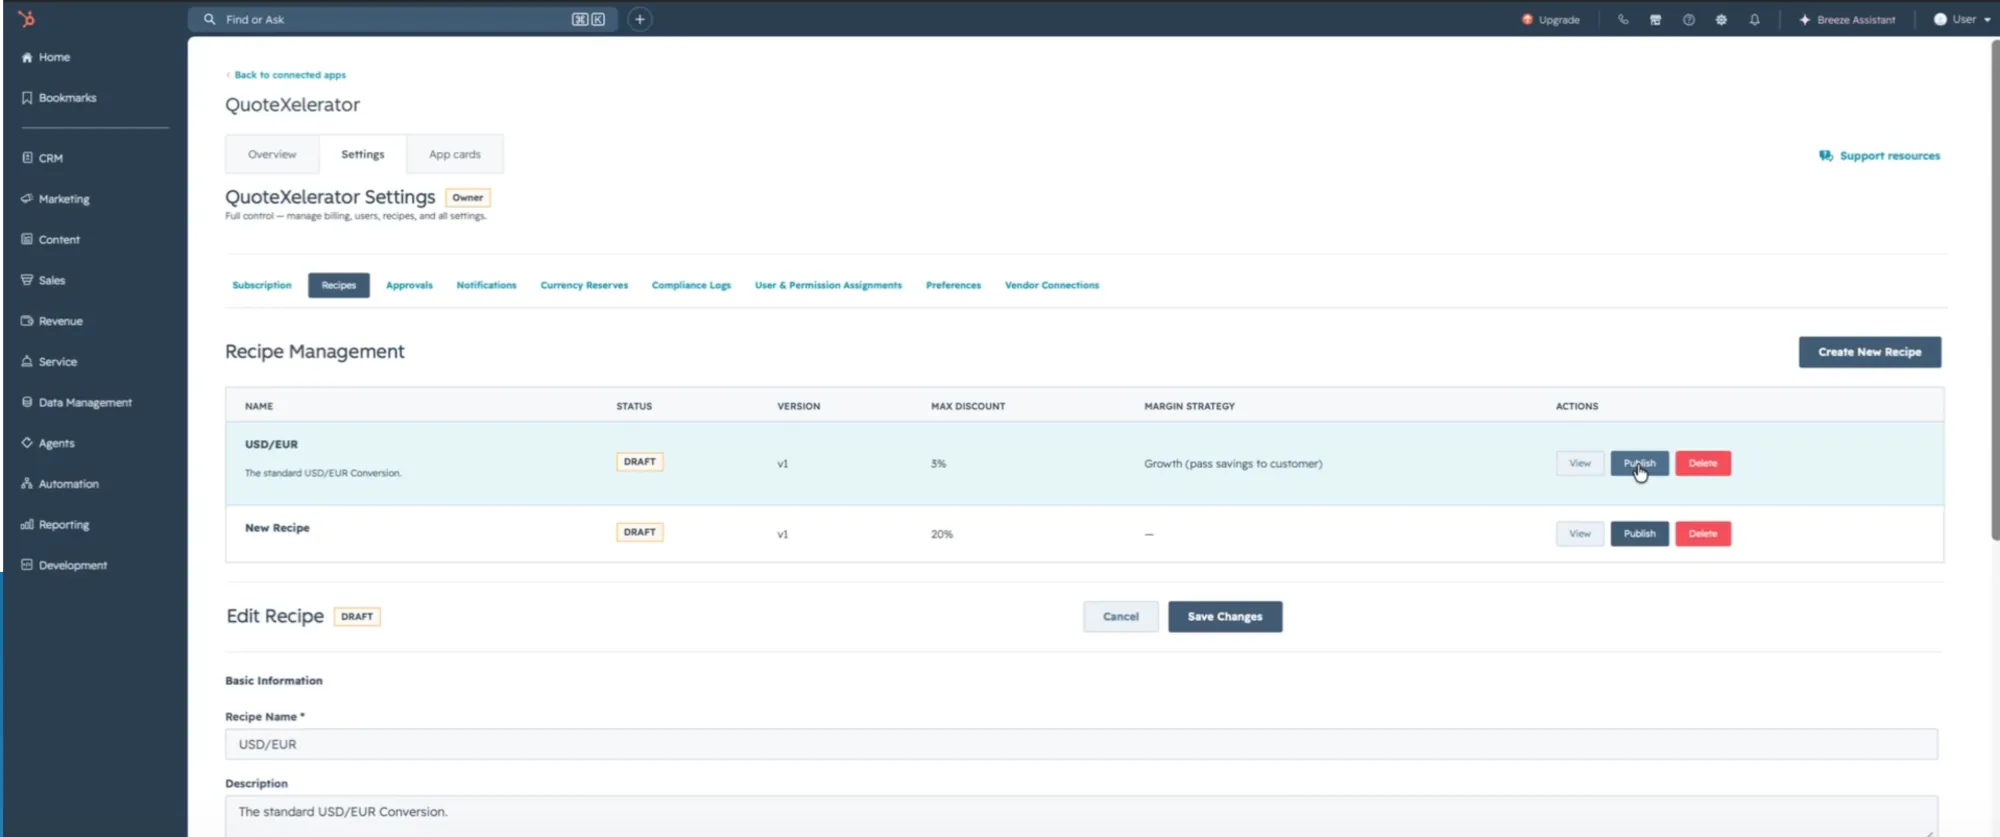Switch to the Overview tab

(272, 154)
